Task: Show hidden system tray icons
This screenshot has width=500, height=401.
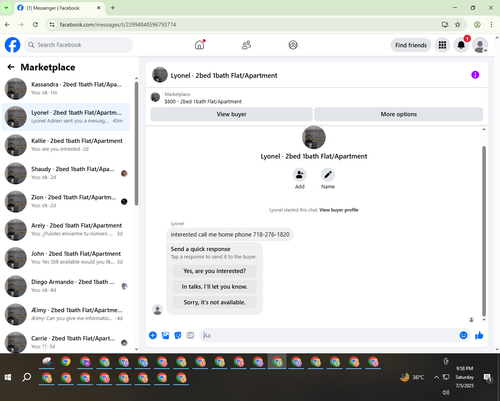Action: coord(436,377)
